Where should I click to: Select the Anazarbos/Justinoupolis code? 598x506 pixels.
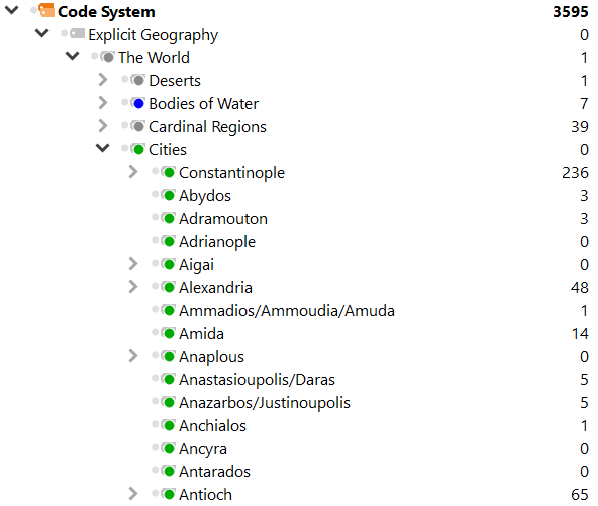[265, 403]
